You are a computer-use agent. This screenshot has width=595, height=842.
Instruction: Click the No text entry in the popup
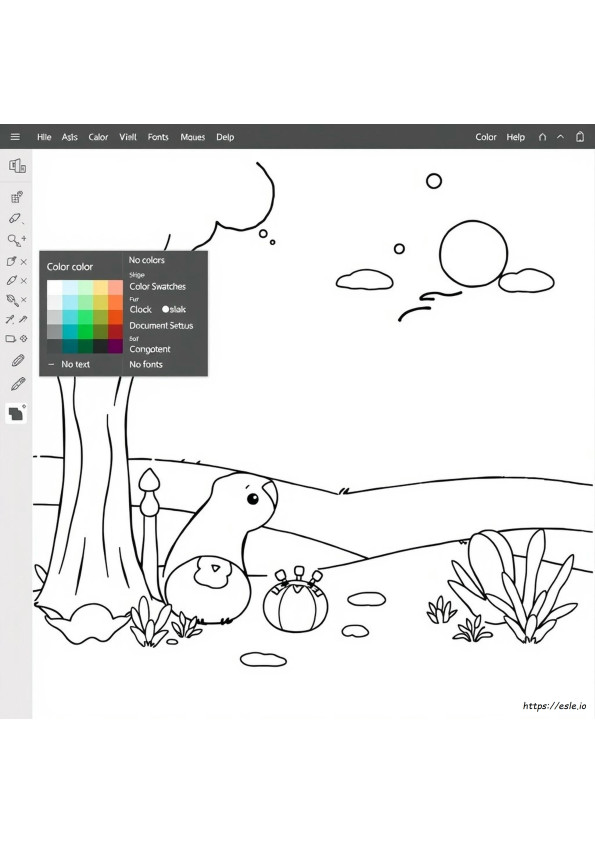(x=75, y=364)
